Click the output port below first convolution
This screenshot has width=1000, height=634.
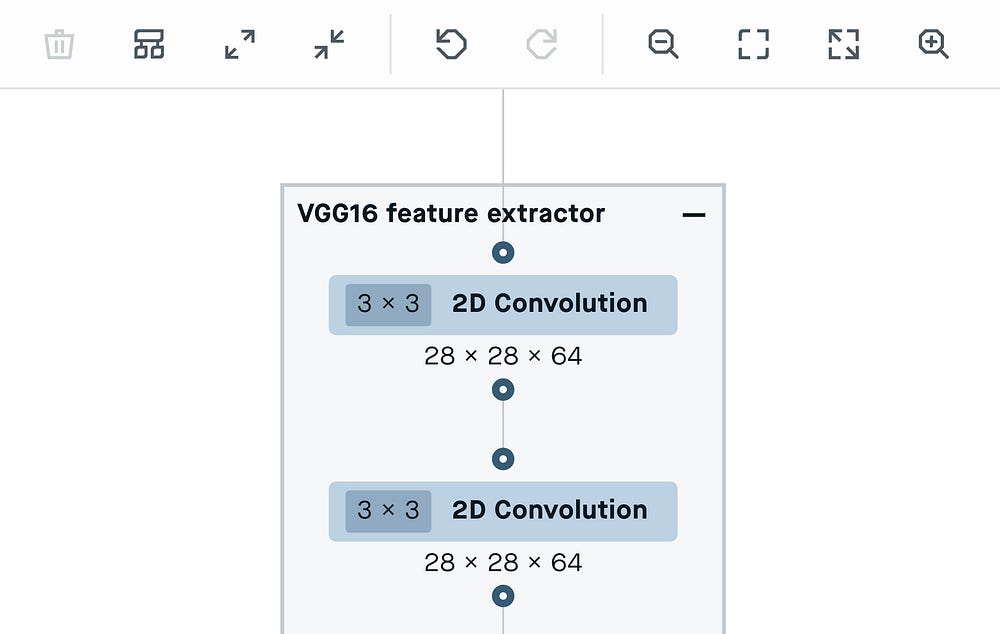[x=503, y=390]
